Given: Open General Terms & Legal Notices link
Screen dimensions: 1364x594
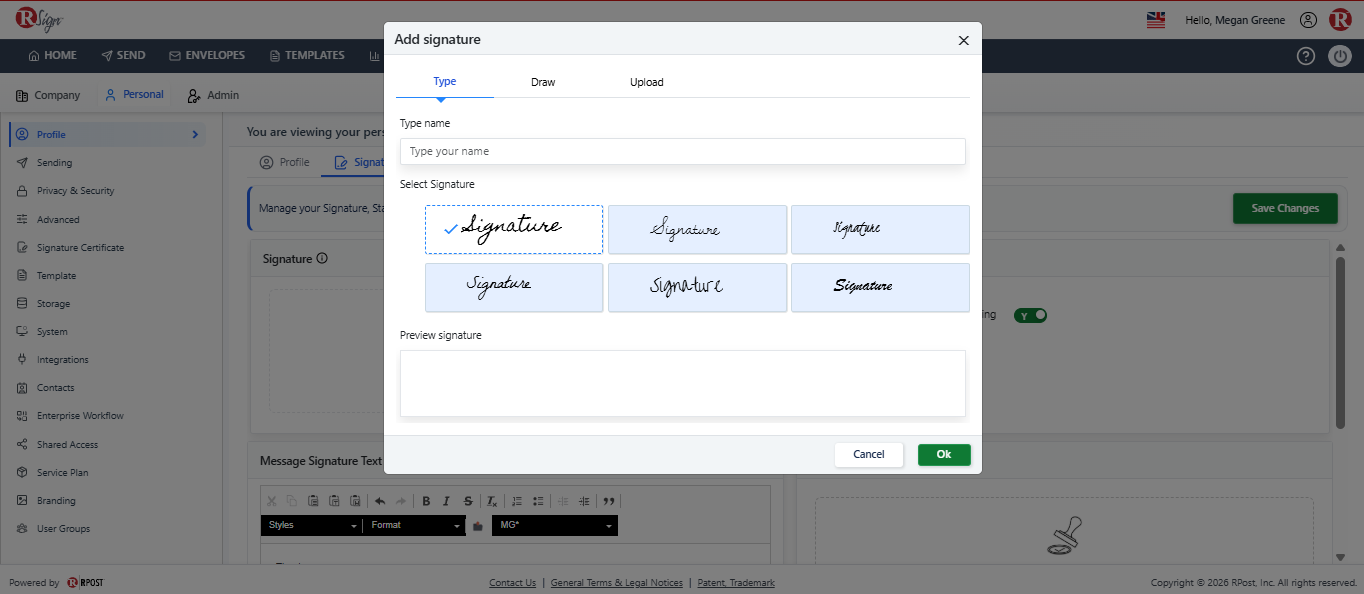Looking at the screenshot, I should [617, 583].
